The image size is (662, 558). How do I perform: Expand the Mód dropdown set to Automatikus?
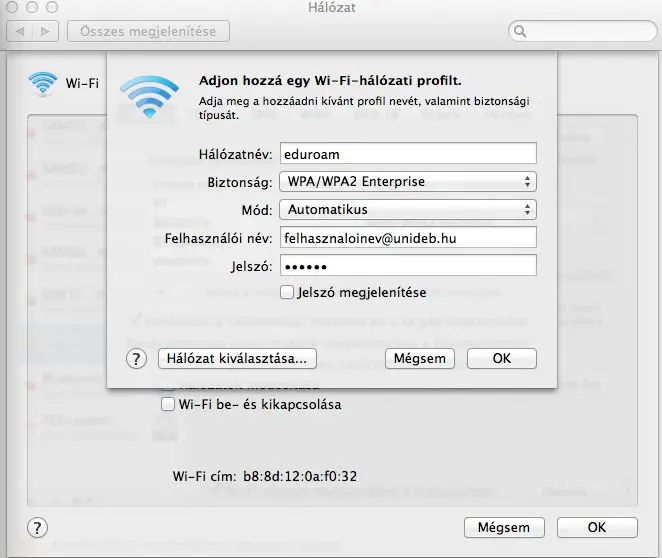(x=406, y=210)
